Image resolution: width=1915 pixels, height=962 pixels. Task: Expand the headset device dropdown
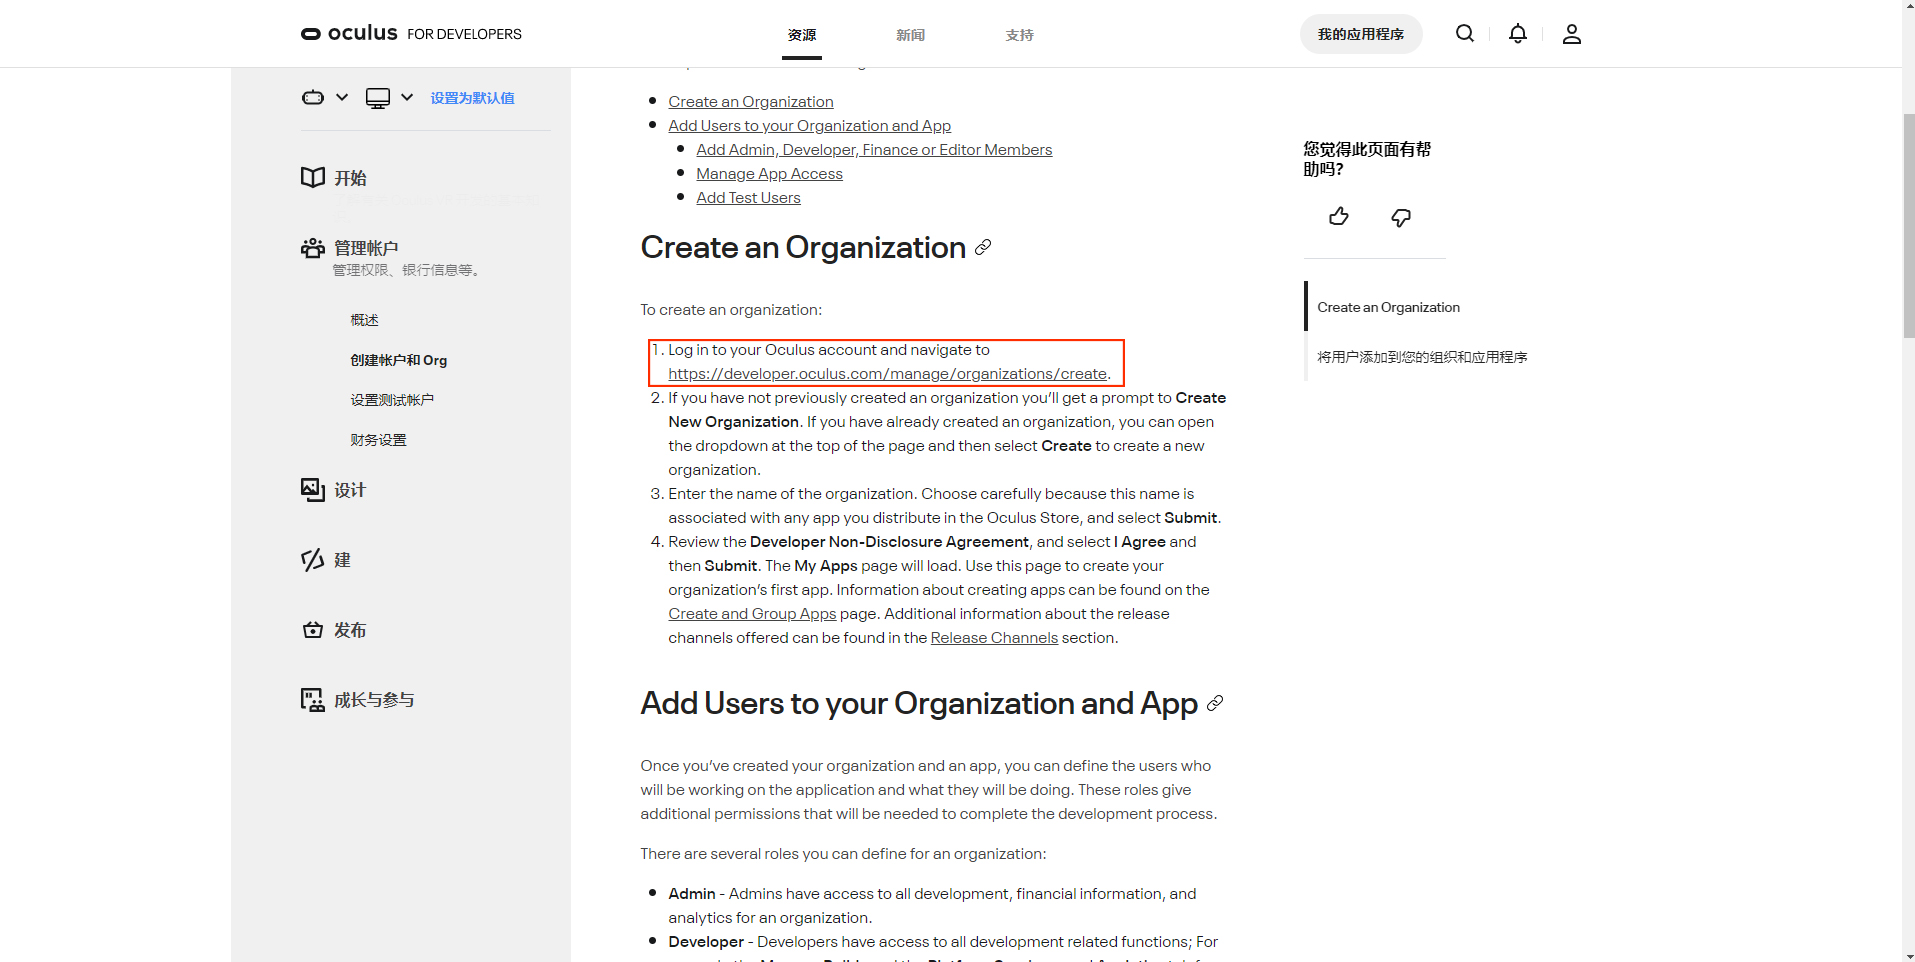324,98
